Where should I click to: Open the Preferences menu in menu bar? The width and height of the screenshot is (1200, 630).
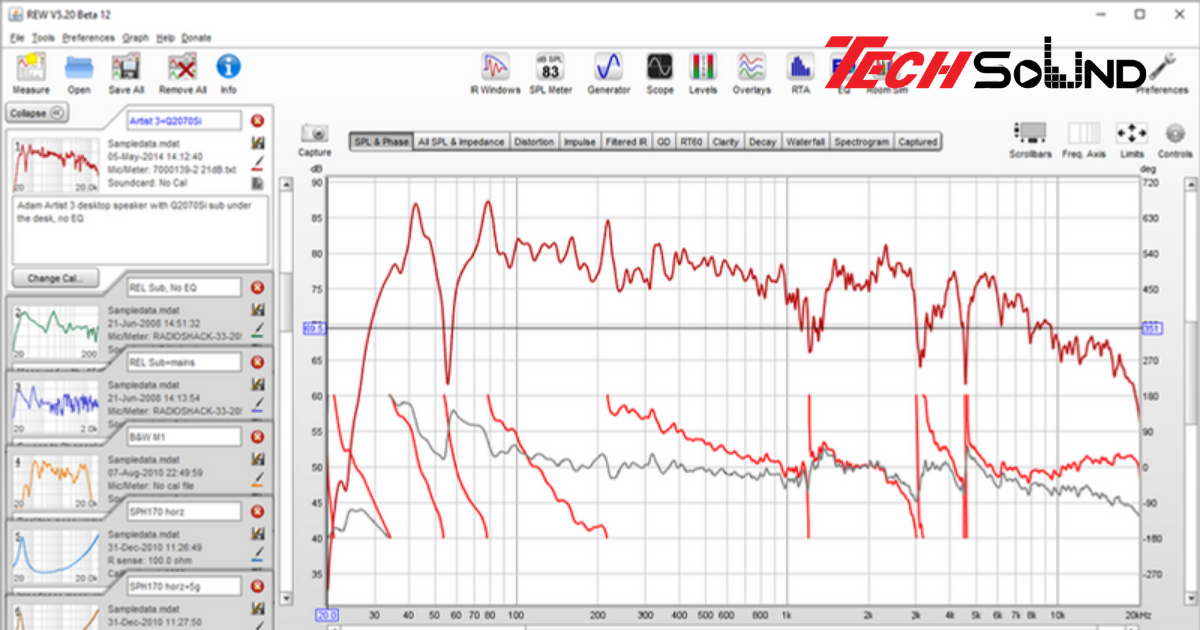point(88,38)
